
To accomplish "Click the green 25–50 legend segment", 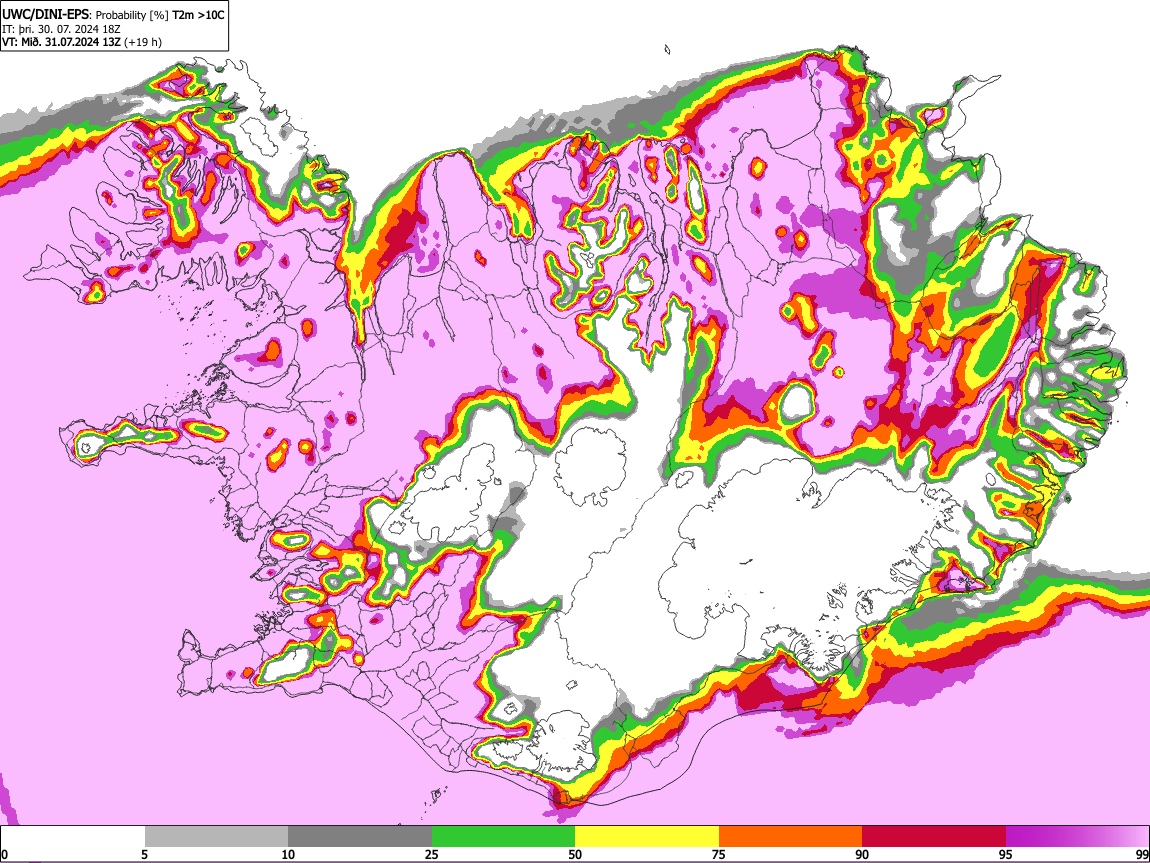I will pyautogui.click(x=503, y=837).
